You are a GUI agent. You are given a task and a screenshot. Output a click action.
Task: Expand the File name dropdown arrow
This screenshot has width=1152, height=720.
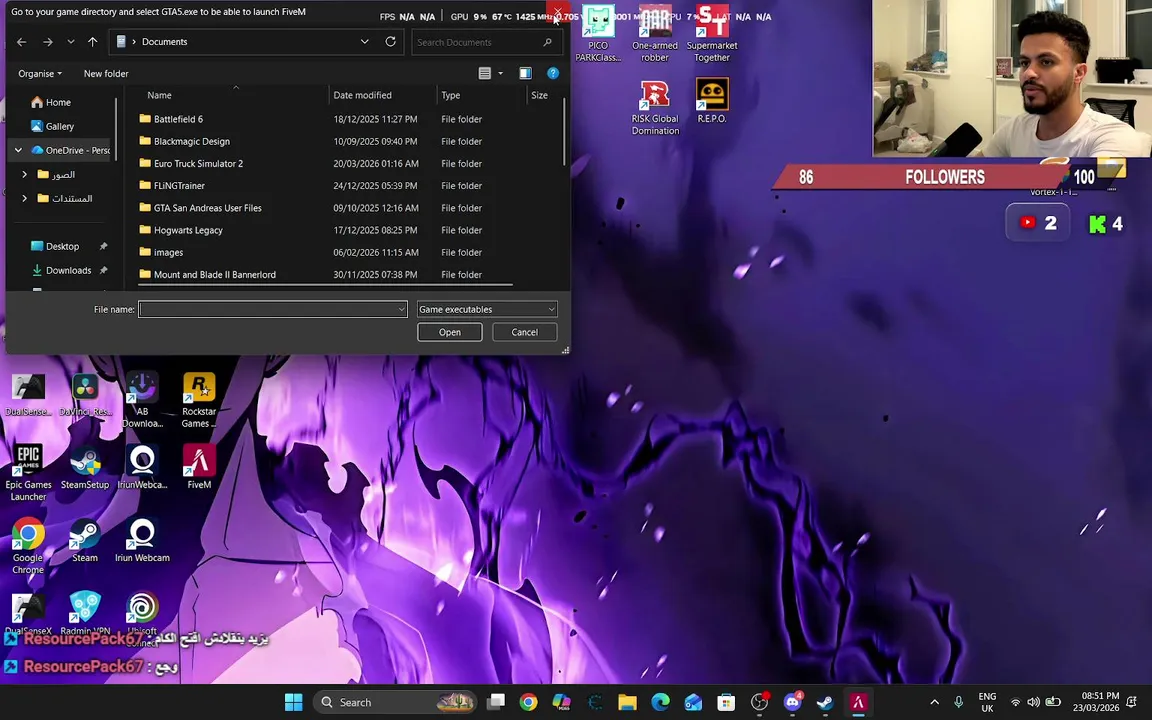click(x=401, y=309)
